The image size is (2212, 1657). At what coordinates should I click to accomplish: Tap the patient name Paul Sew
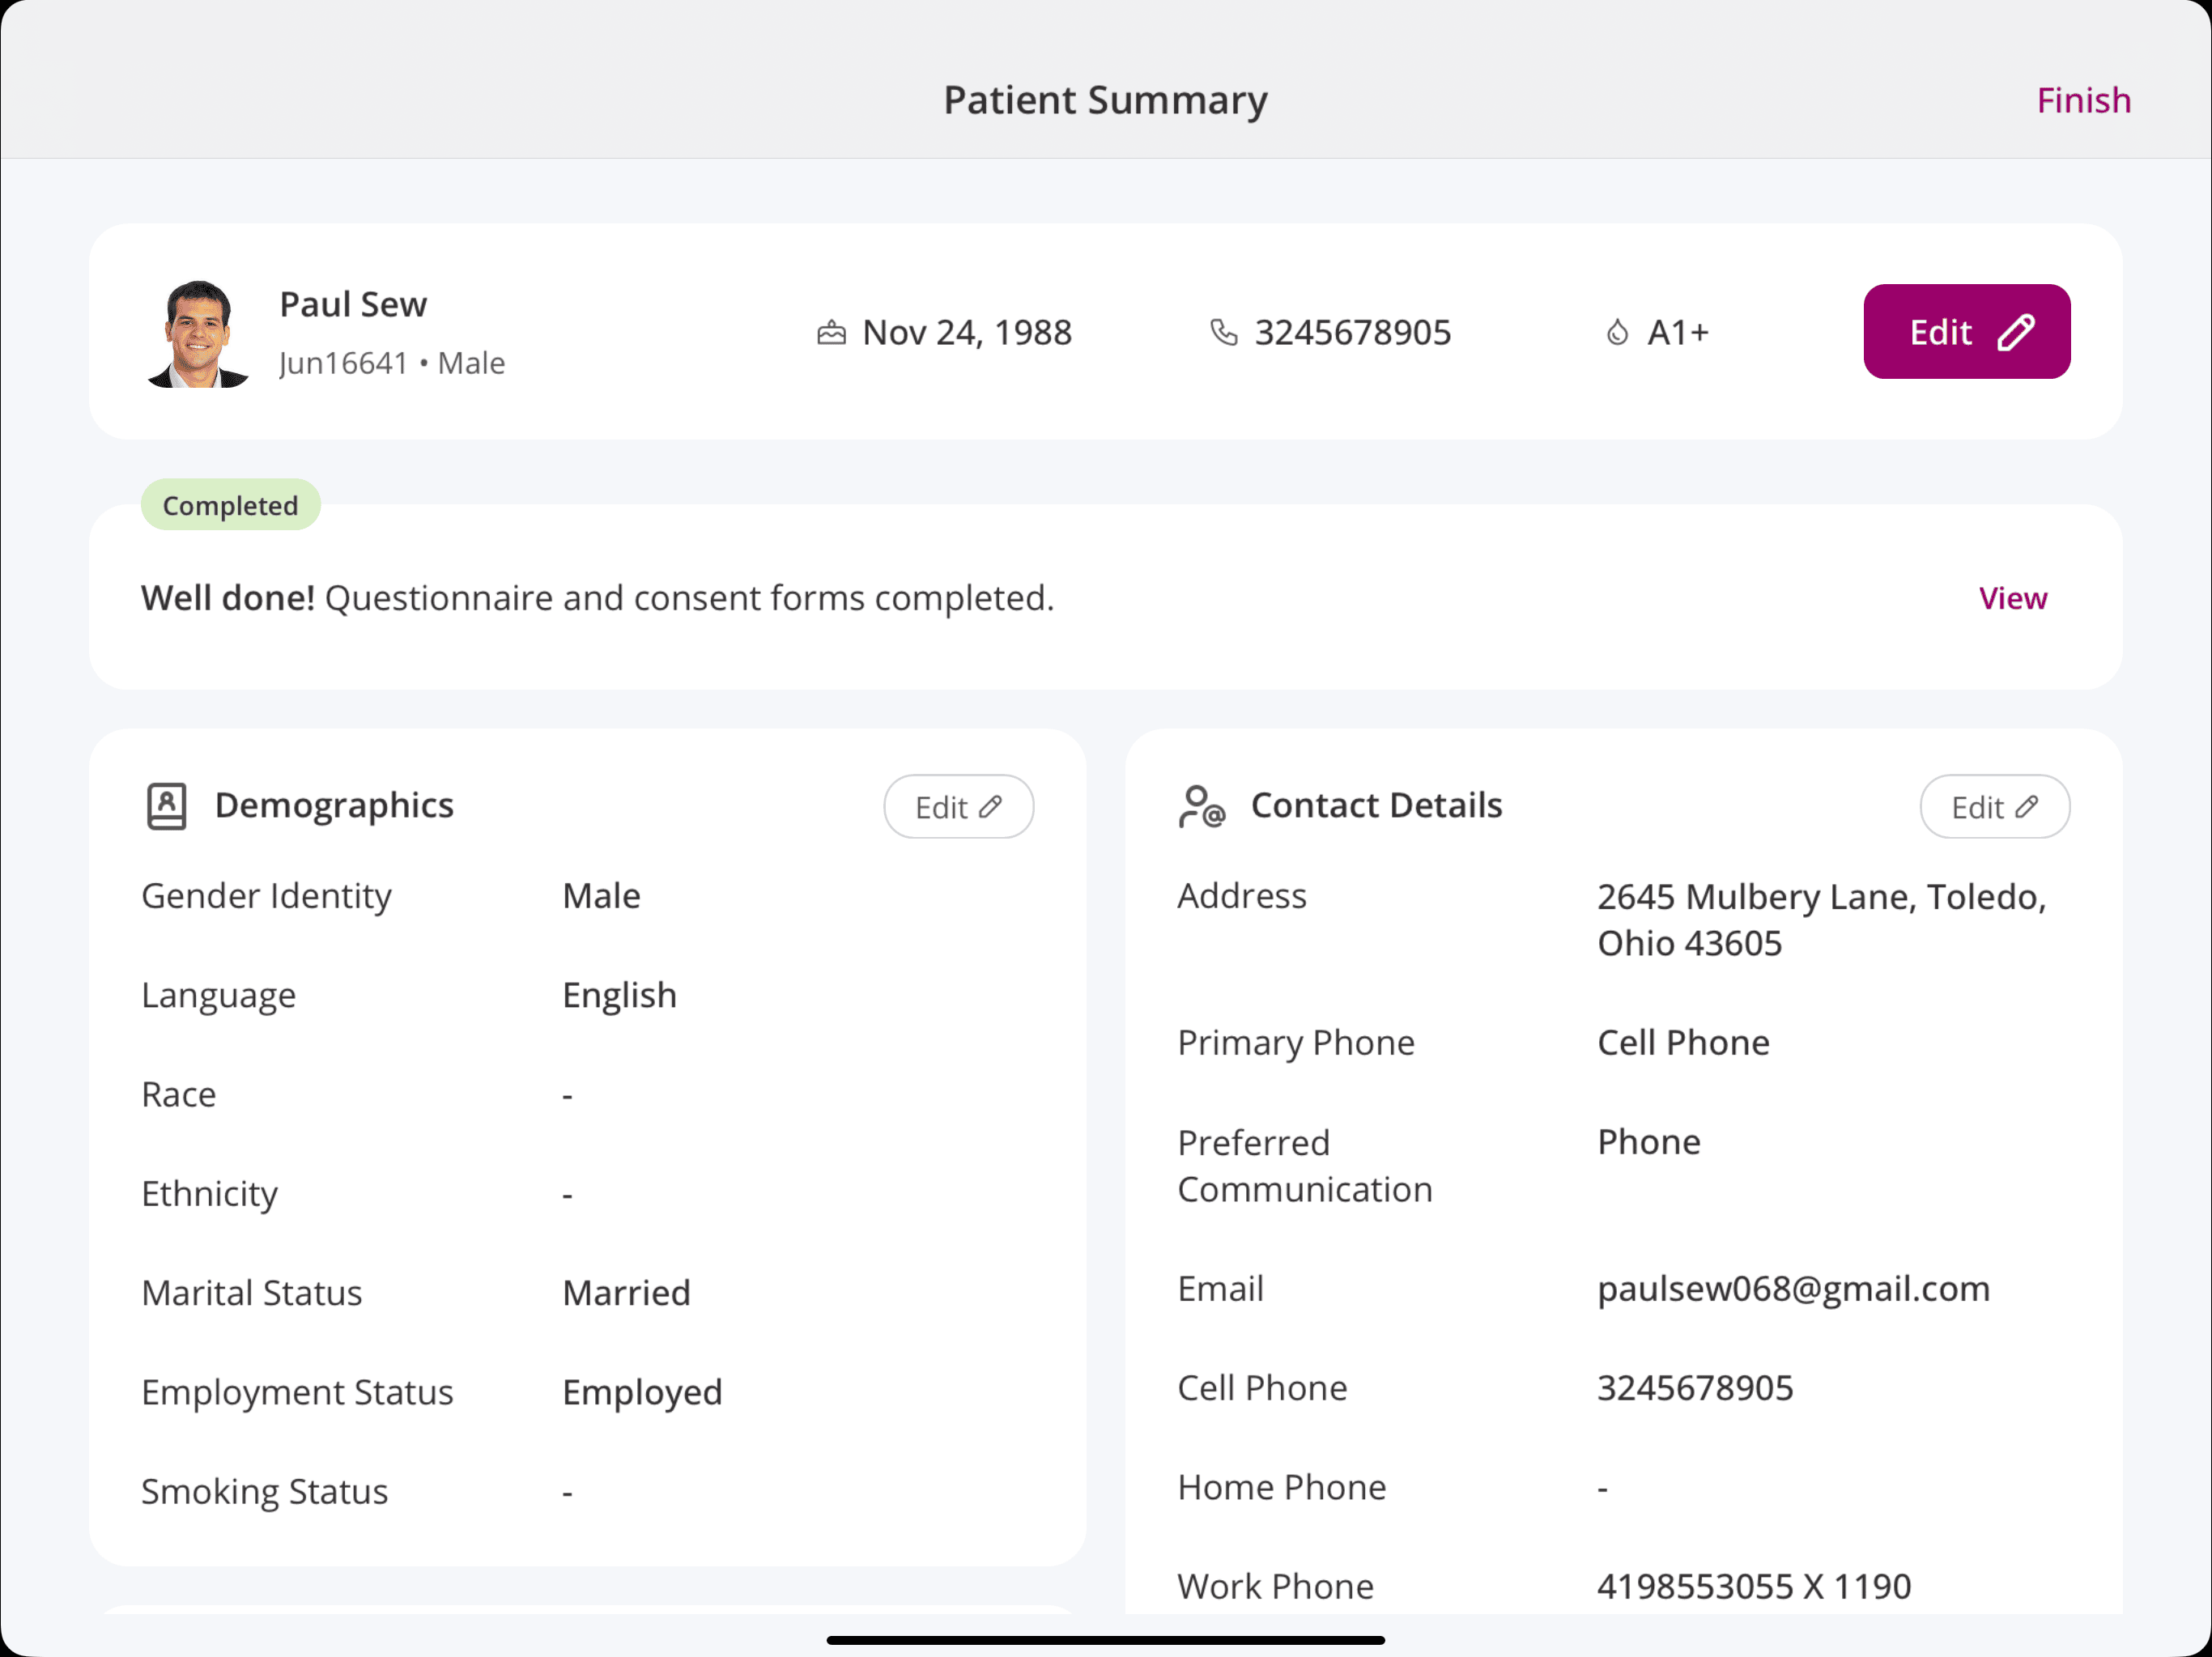353,304
